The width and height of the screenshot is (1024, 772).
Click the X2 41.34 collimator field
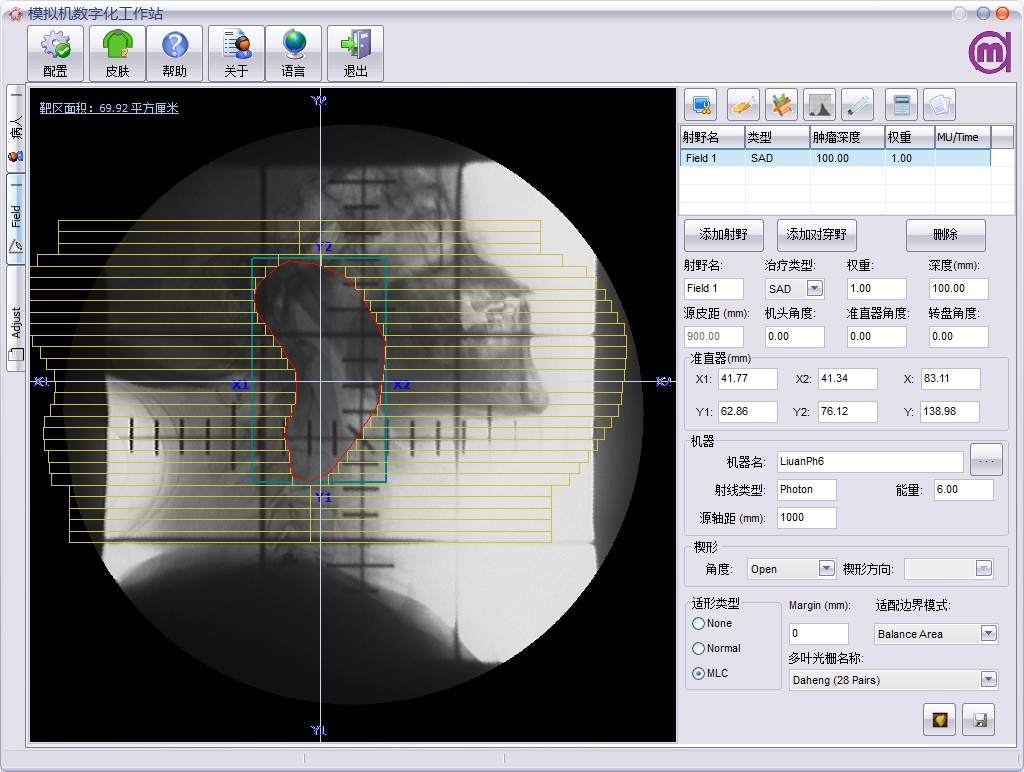pos(848,379)
